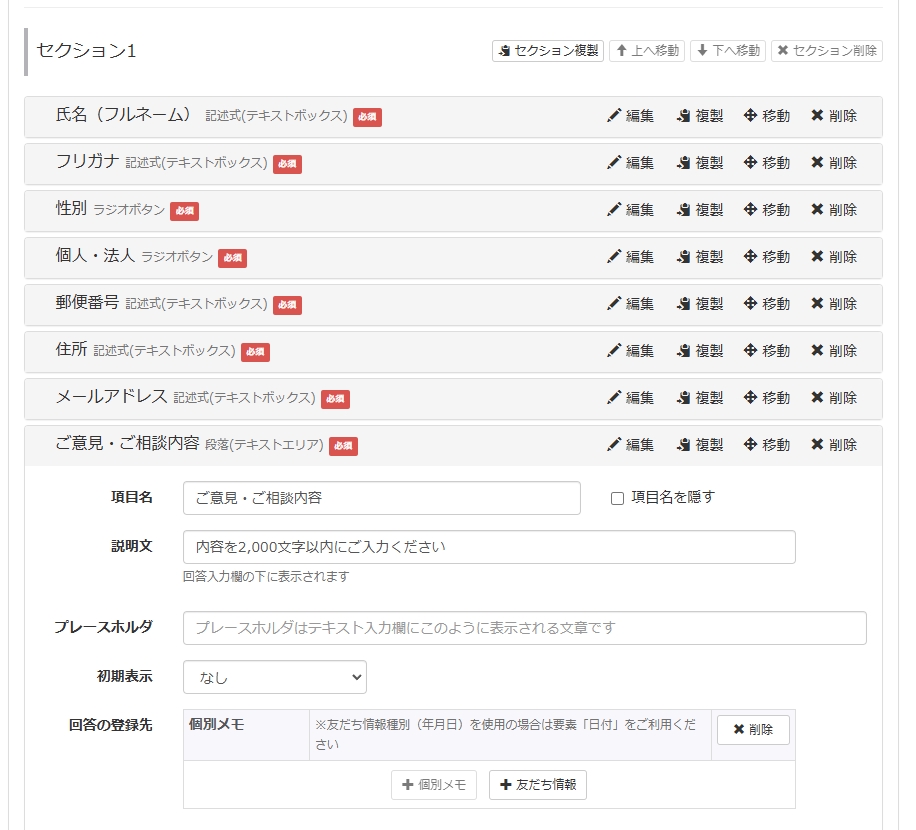
Task: Click the 説明文 input field
Action: pos(489,547)
